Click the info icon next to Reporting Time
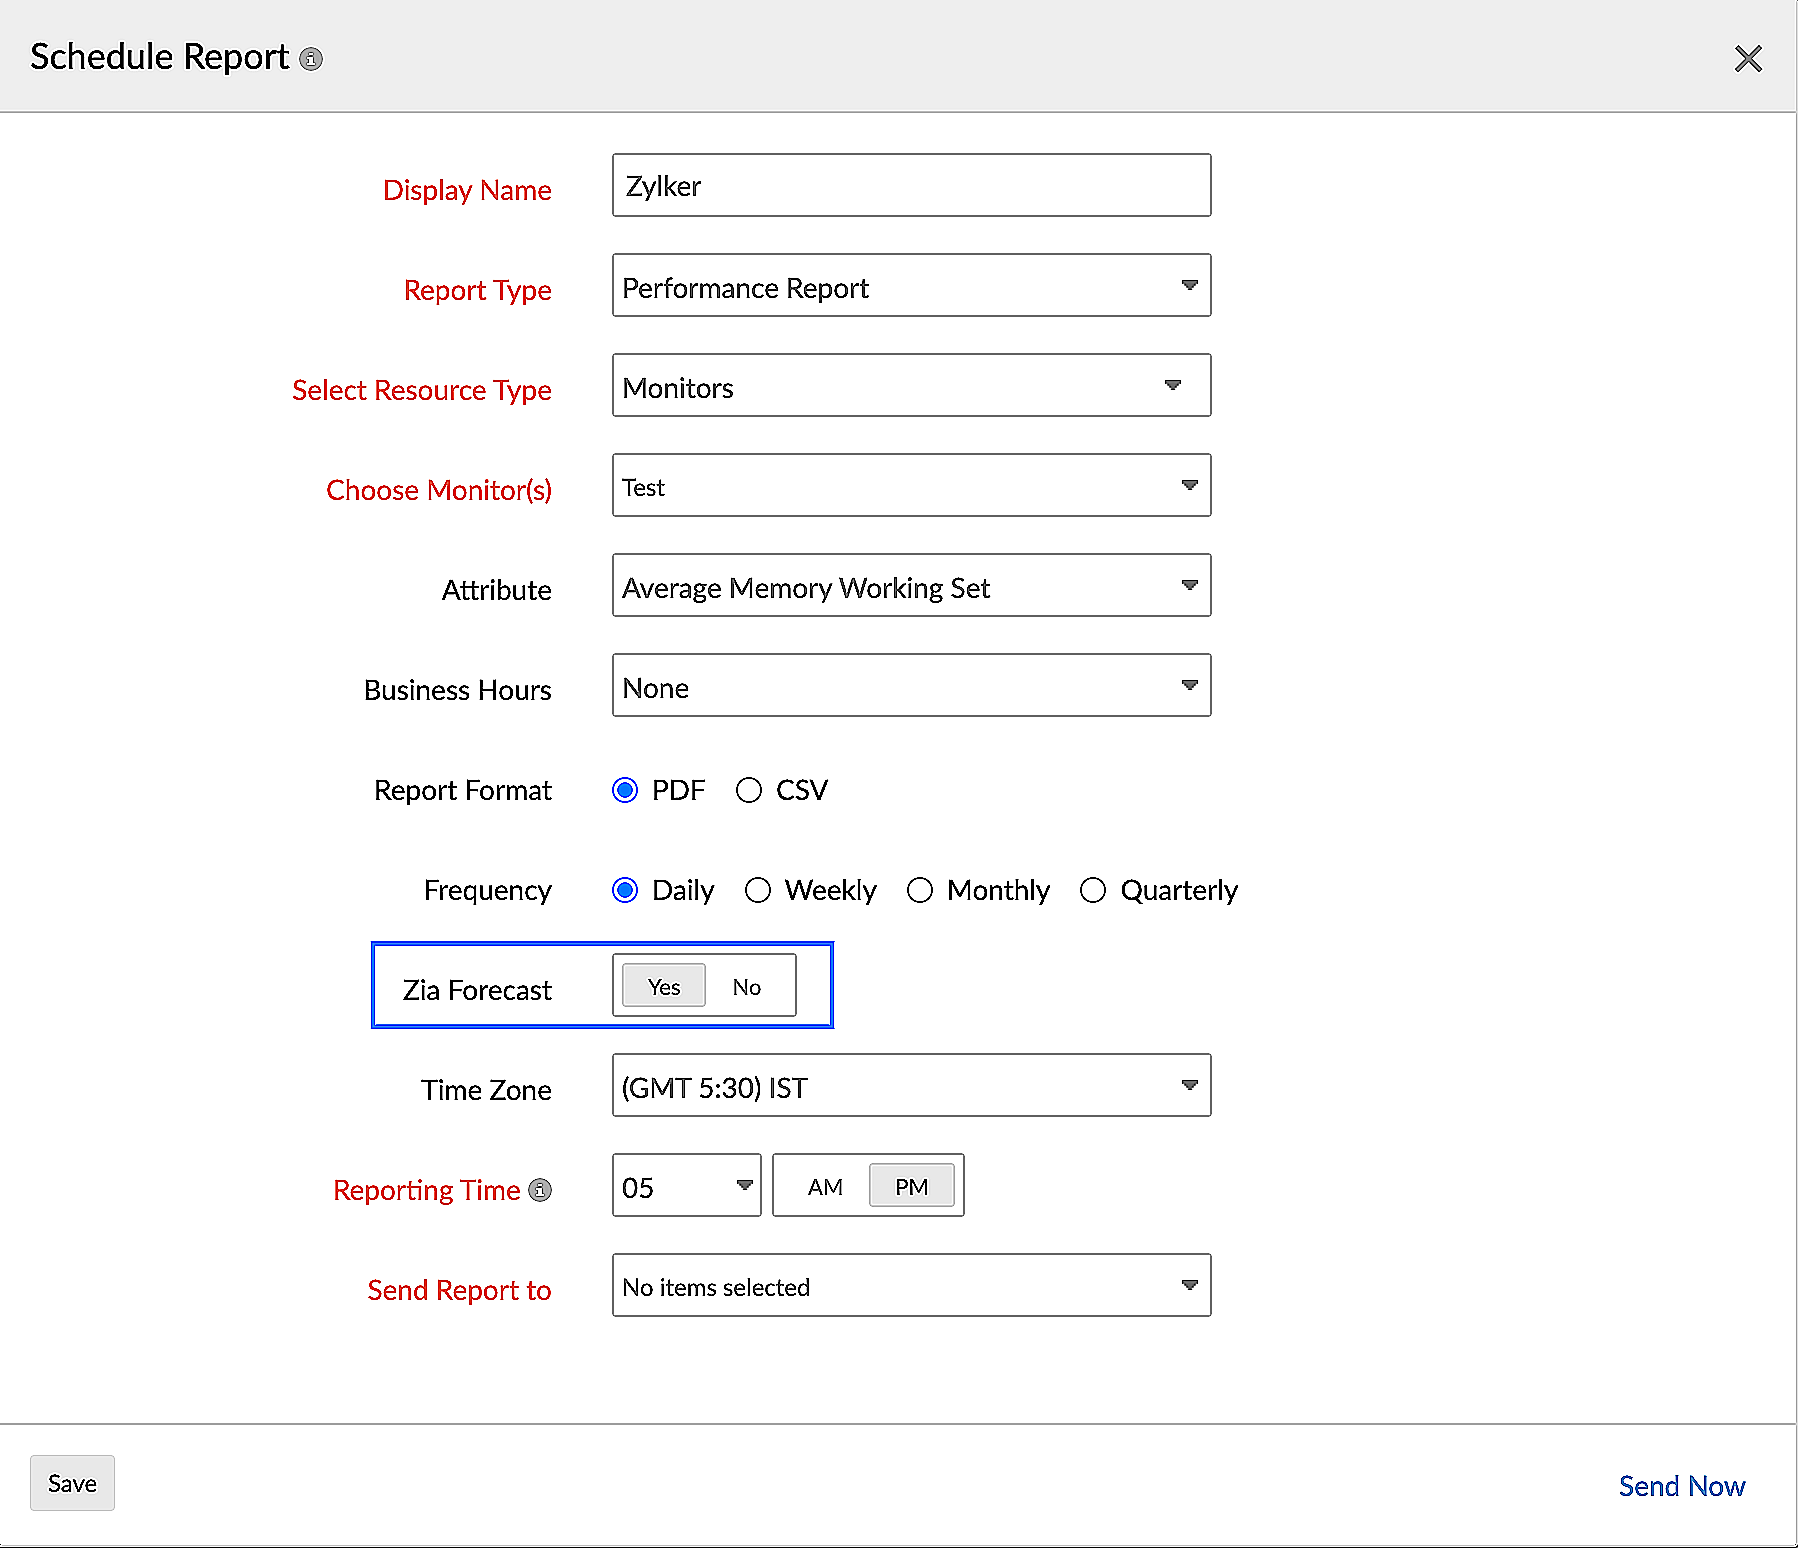1798x1548 pixels. pyautogui.click(x=540, y=1191)
